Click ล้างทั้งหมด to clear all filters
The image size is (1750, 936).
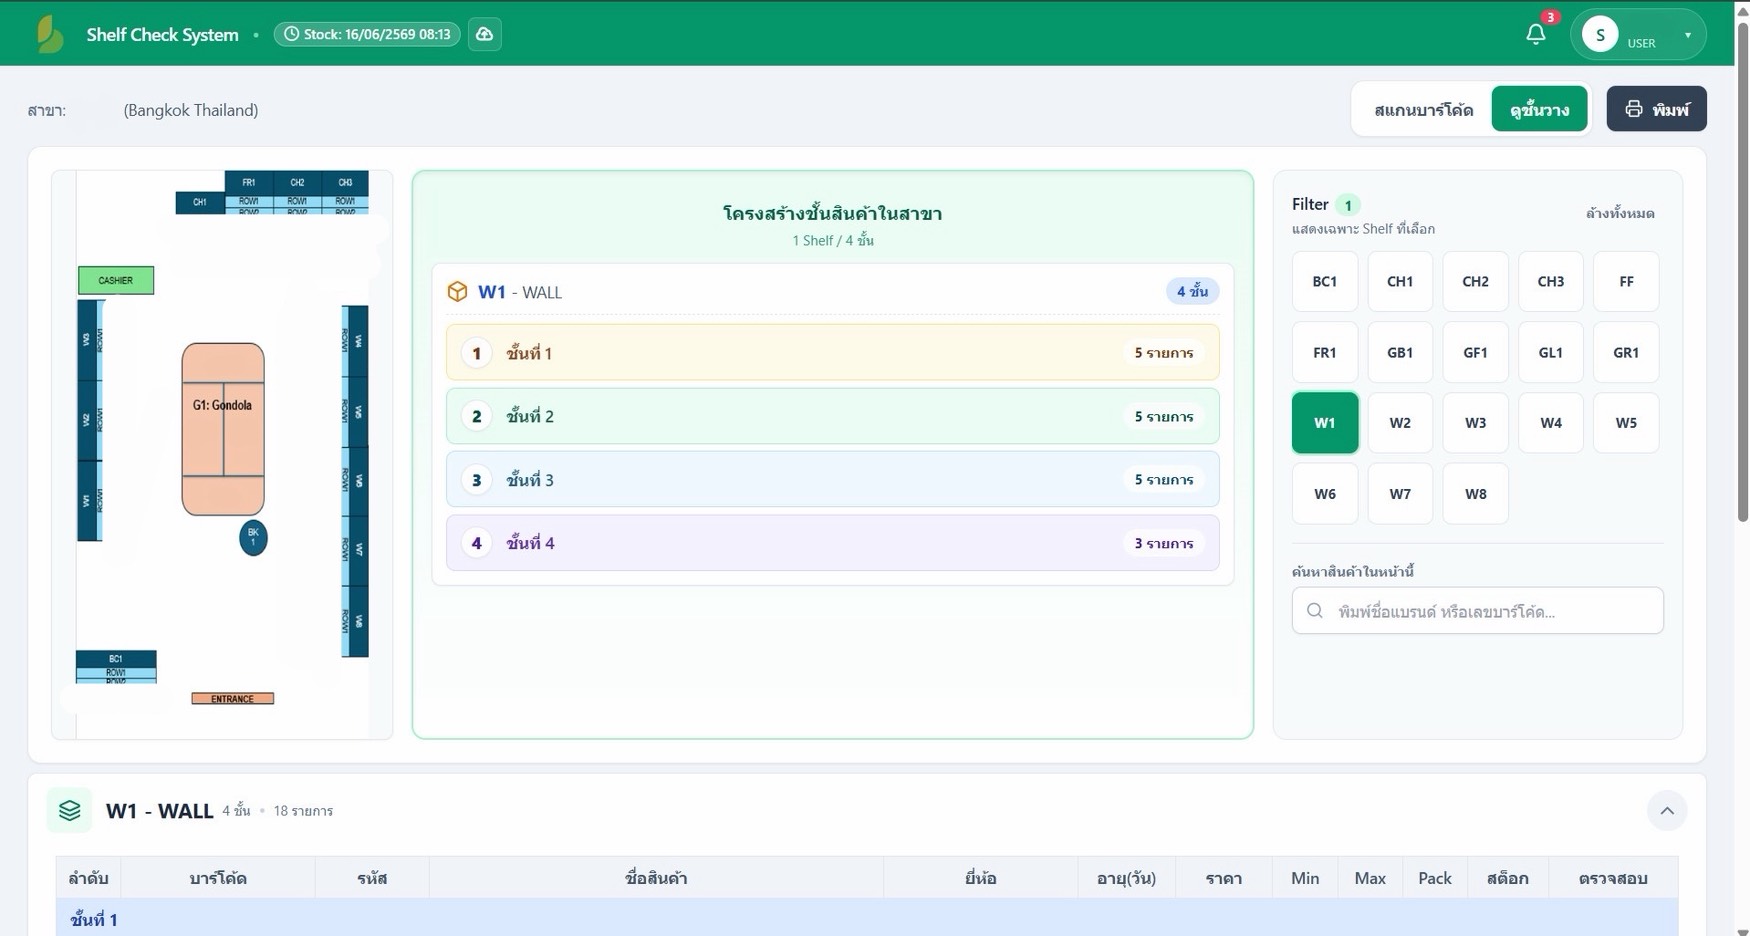click(x=1620, y=213)
